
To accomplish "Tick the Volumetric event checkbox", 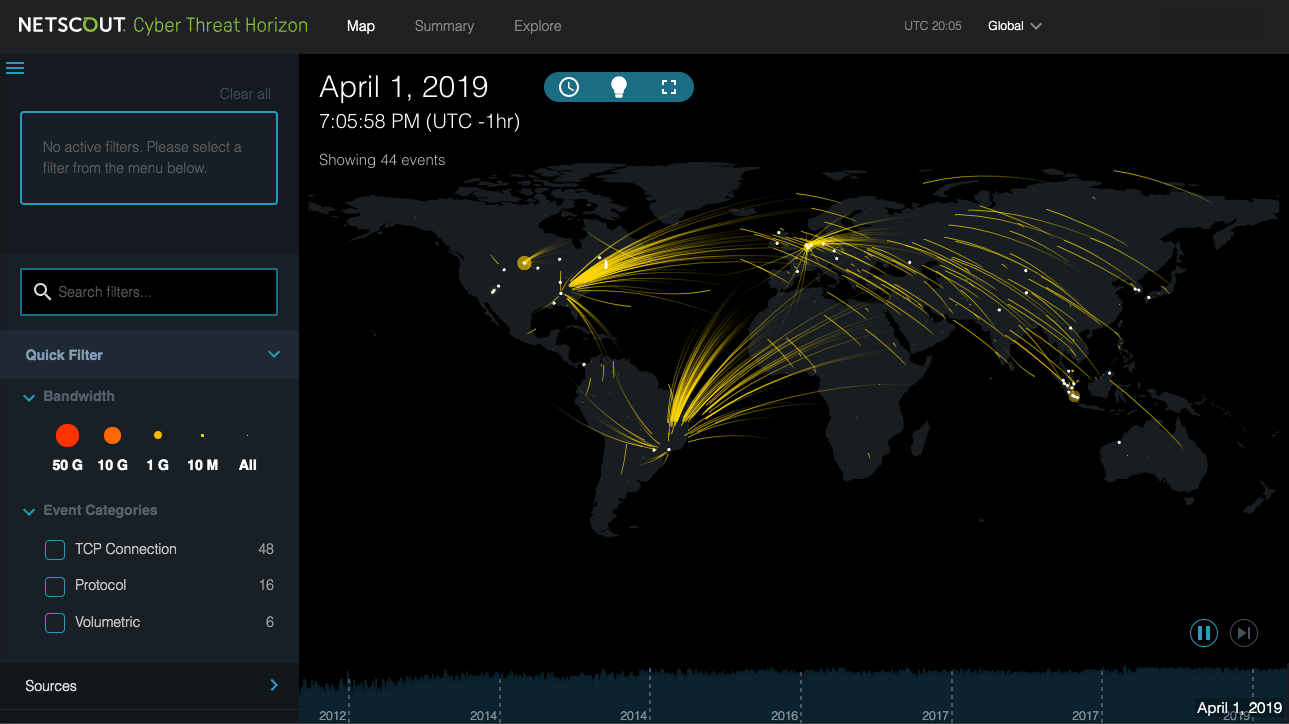I will point(55,623).
